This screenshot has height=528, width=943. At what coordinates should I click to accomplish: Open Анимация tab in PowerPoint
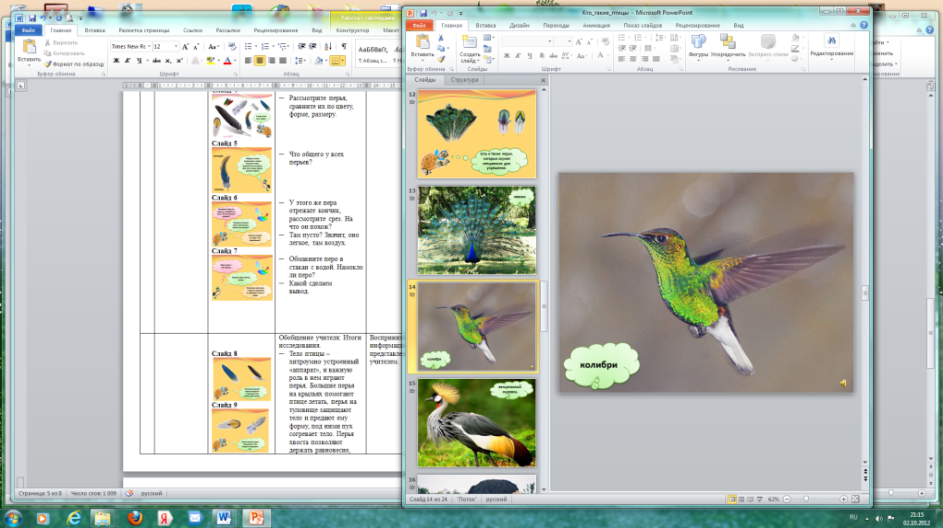point(595,25)
